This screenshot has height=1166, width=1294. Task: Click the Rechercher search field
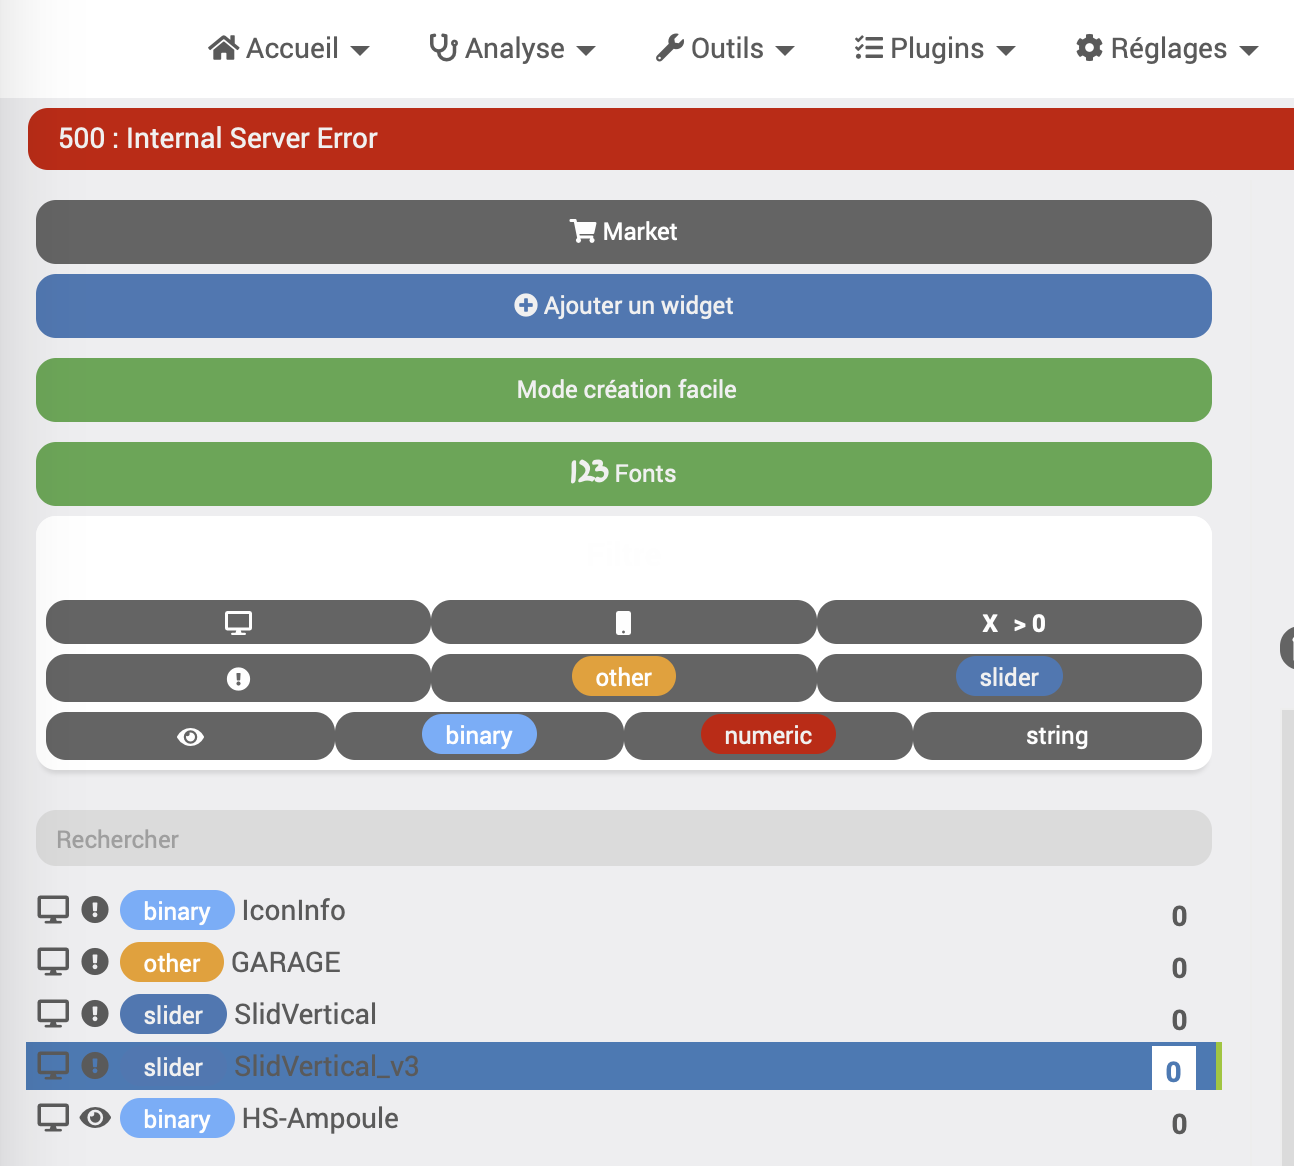(x=624, y=838)
